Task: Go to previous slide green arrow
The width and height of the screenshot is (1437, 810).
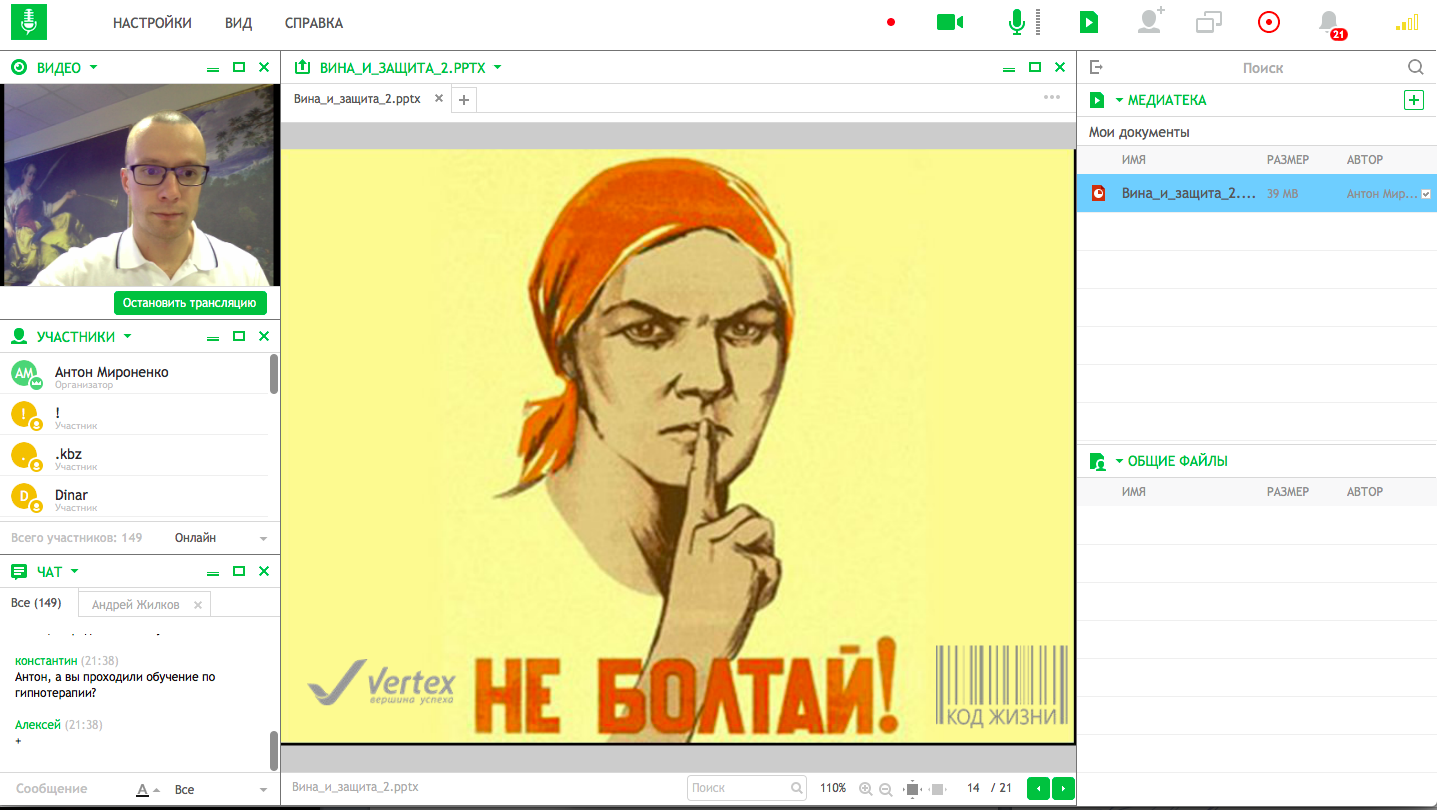Action: pyautogui.click(x=1039, y=788)
